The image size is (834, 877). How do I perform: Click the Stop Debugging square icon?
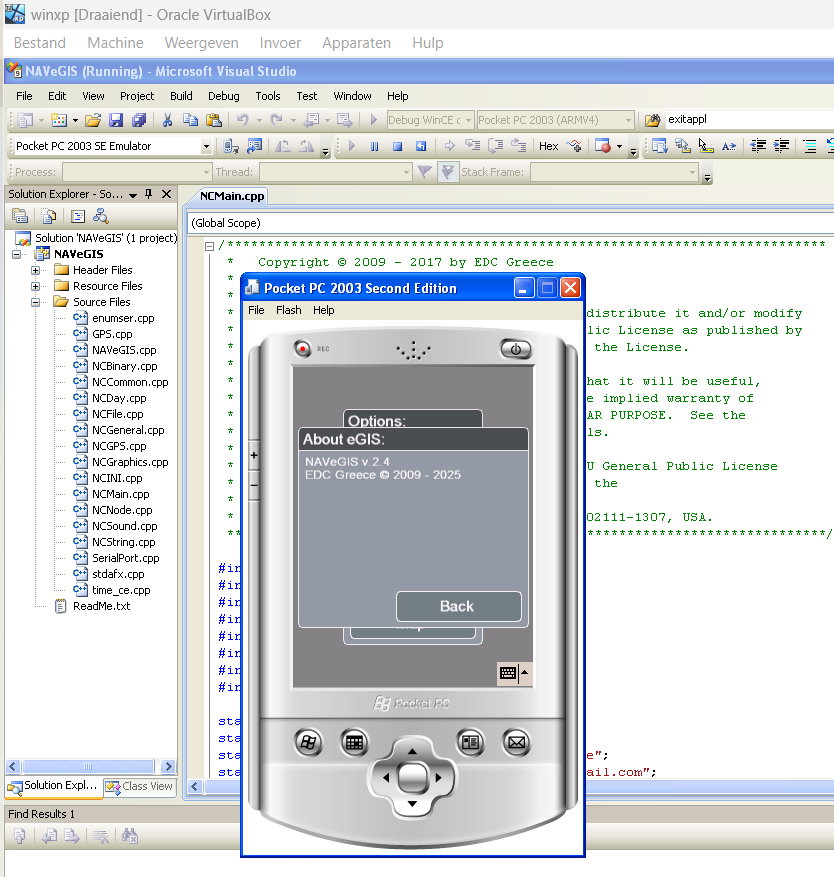pyautogui.click(x=397, y=146)
